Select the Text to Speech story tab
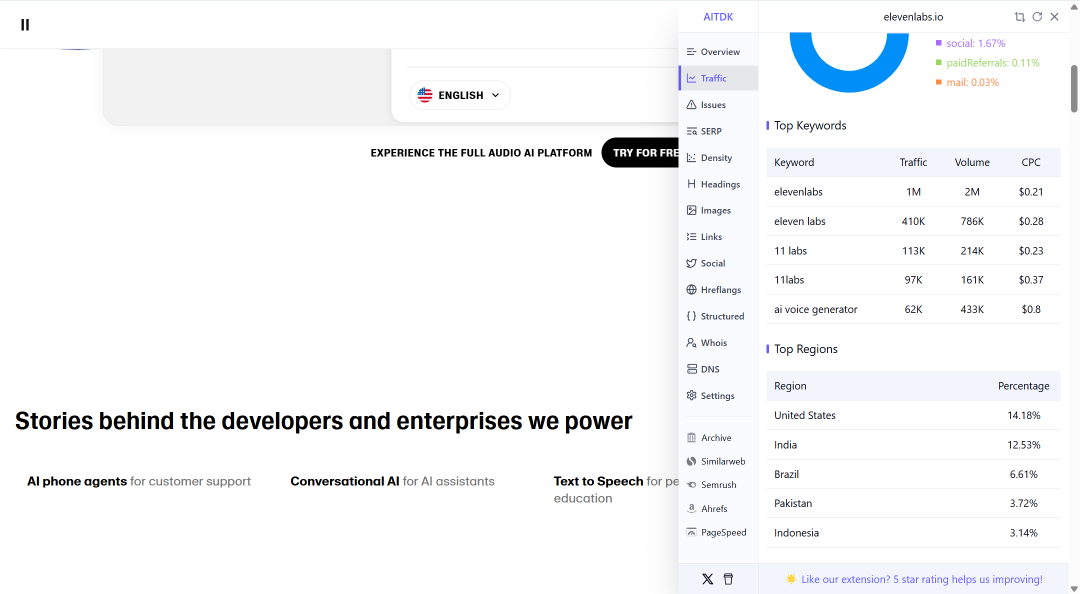The width and height of the screenshot is (1080, 594). (x=616, y=489)
